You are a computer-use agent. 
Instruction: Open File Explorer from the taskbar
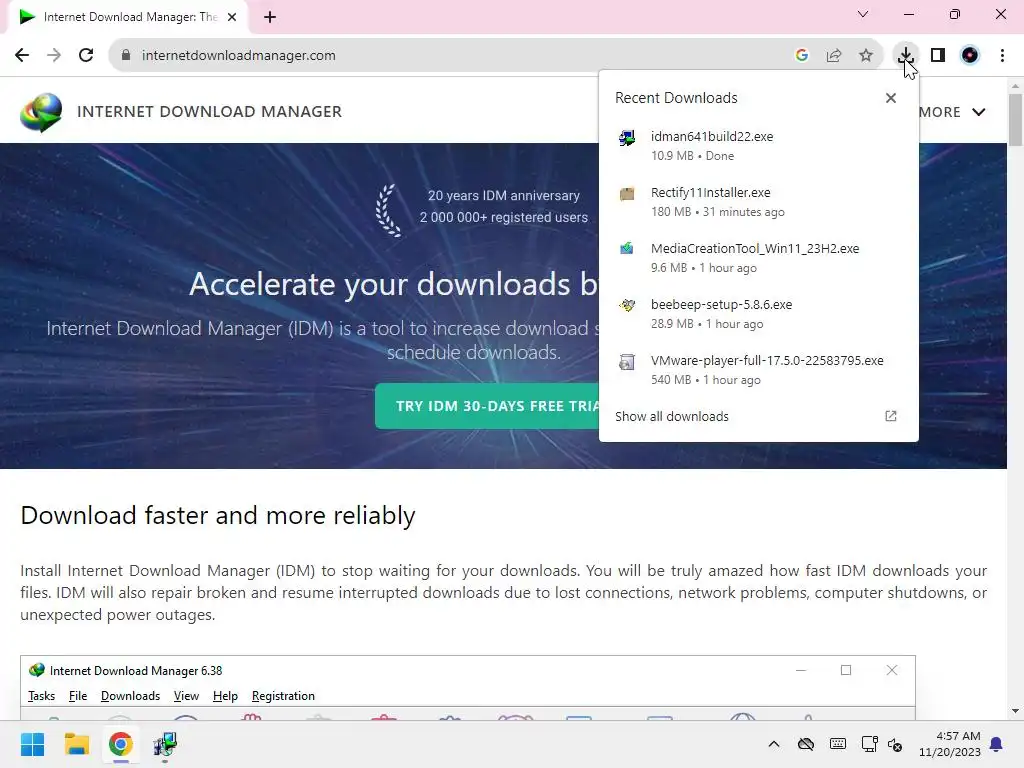[x=76, y=744]
